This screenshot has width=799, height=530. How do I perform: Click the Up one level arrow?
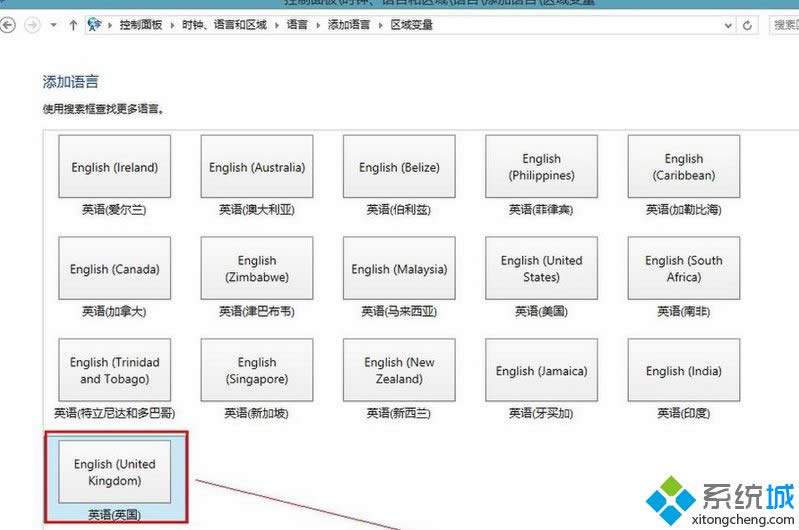tap(73, 25)
